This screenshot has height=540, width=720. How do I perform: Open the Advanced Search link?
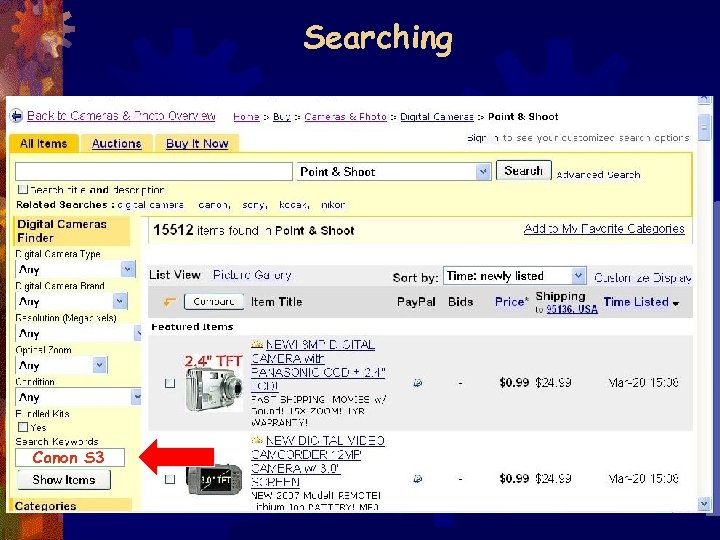[x=598, y=174]
